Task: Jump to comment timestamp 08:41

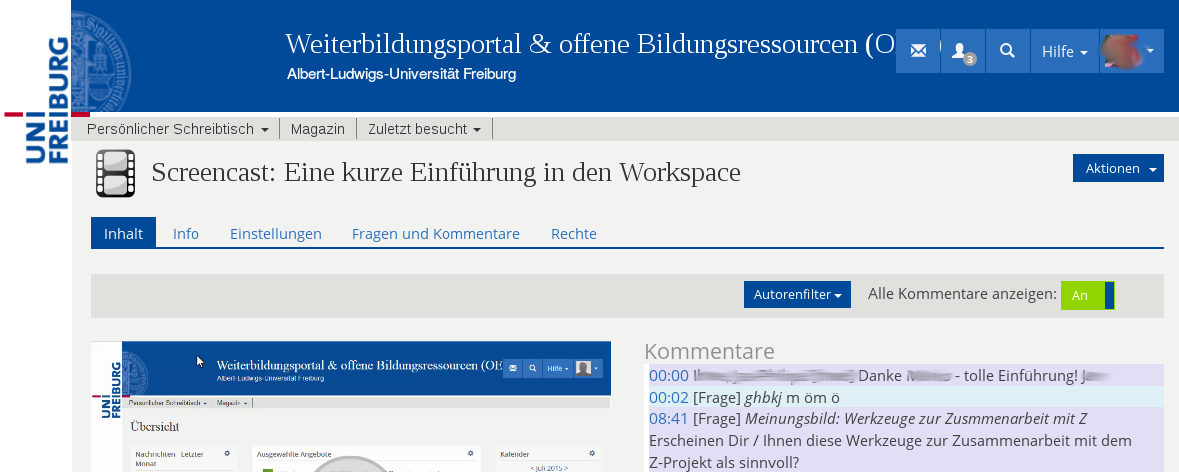Action: coord(668,418)
